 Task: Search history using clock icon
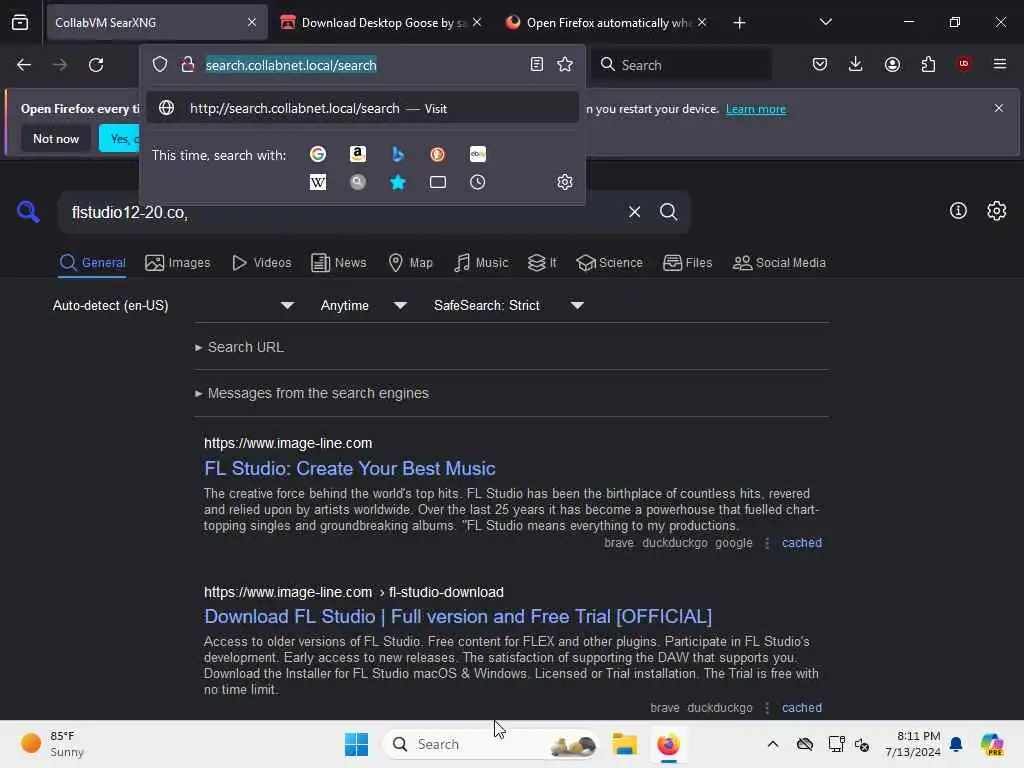[477, 182]
